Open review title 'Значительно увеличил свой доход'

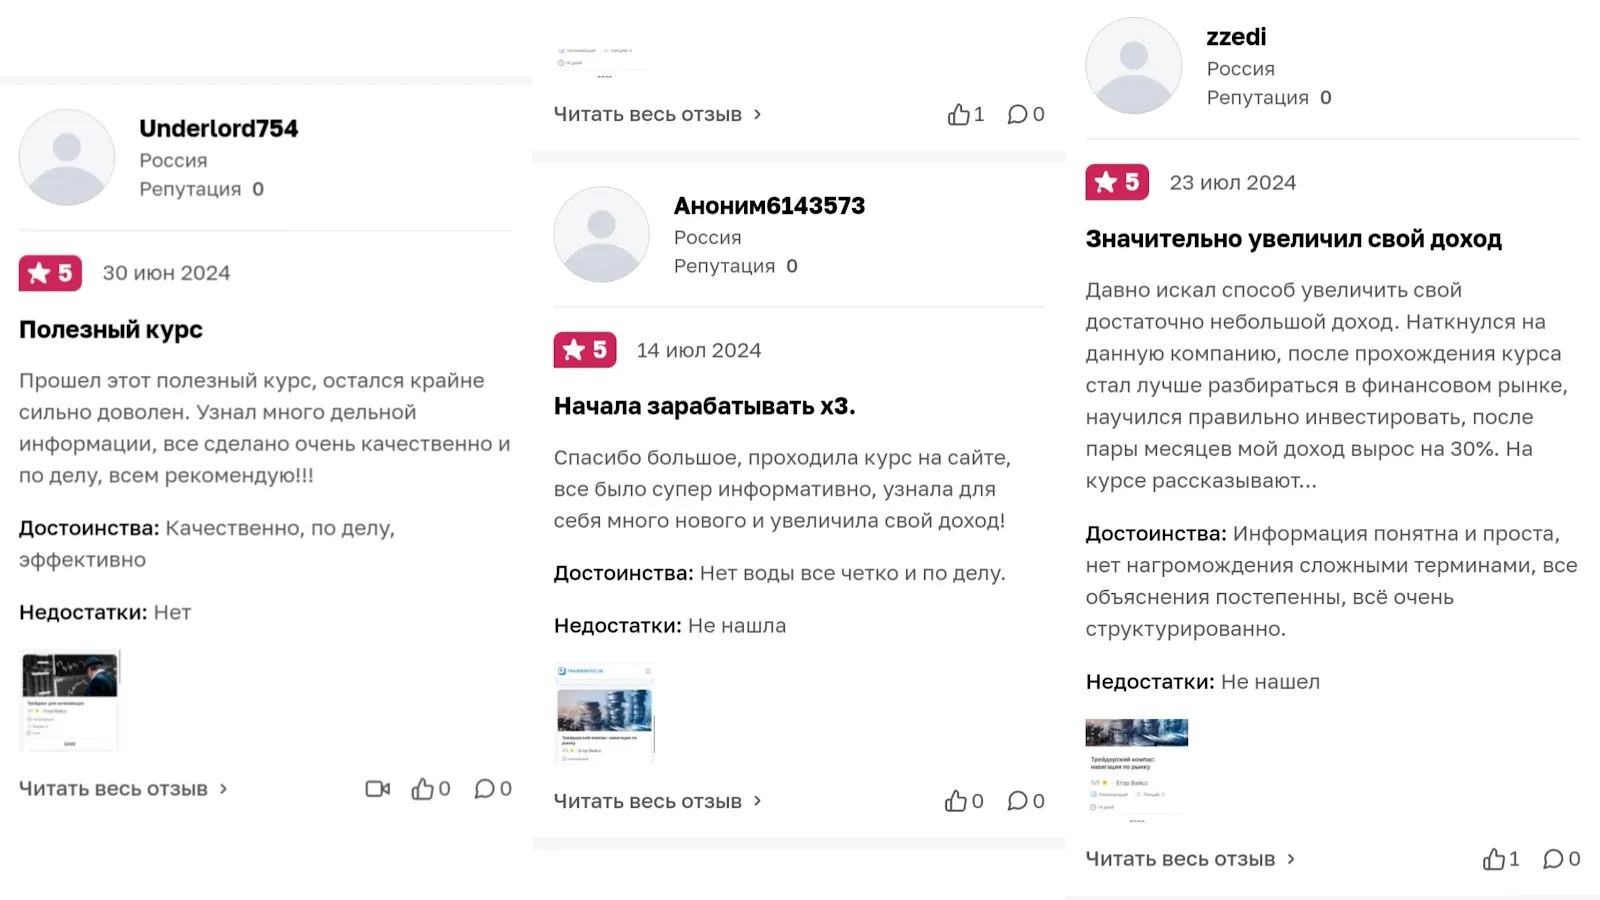(x=1294, y=239)
